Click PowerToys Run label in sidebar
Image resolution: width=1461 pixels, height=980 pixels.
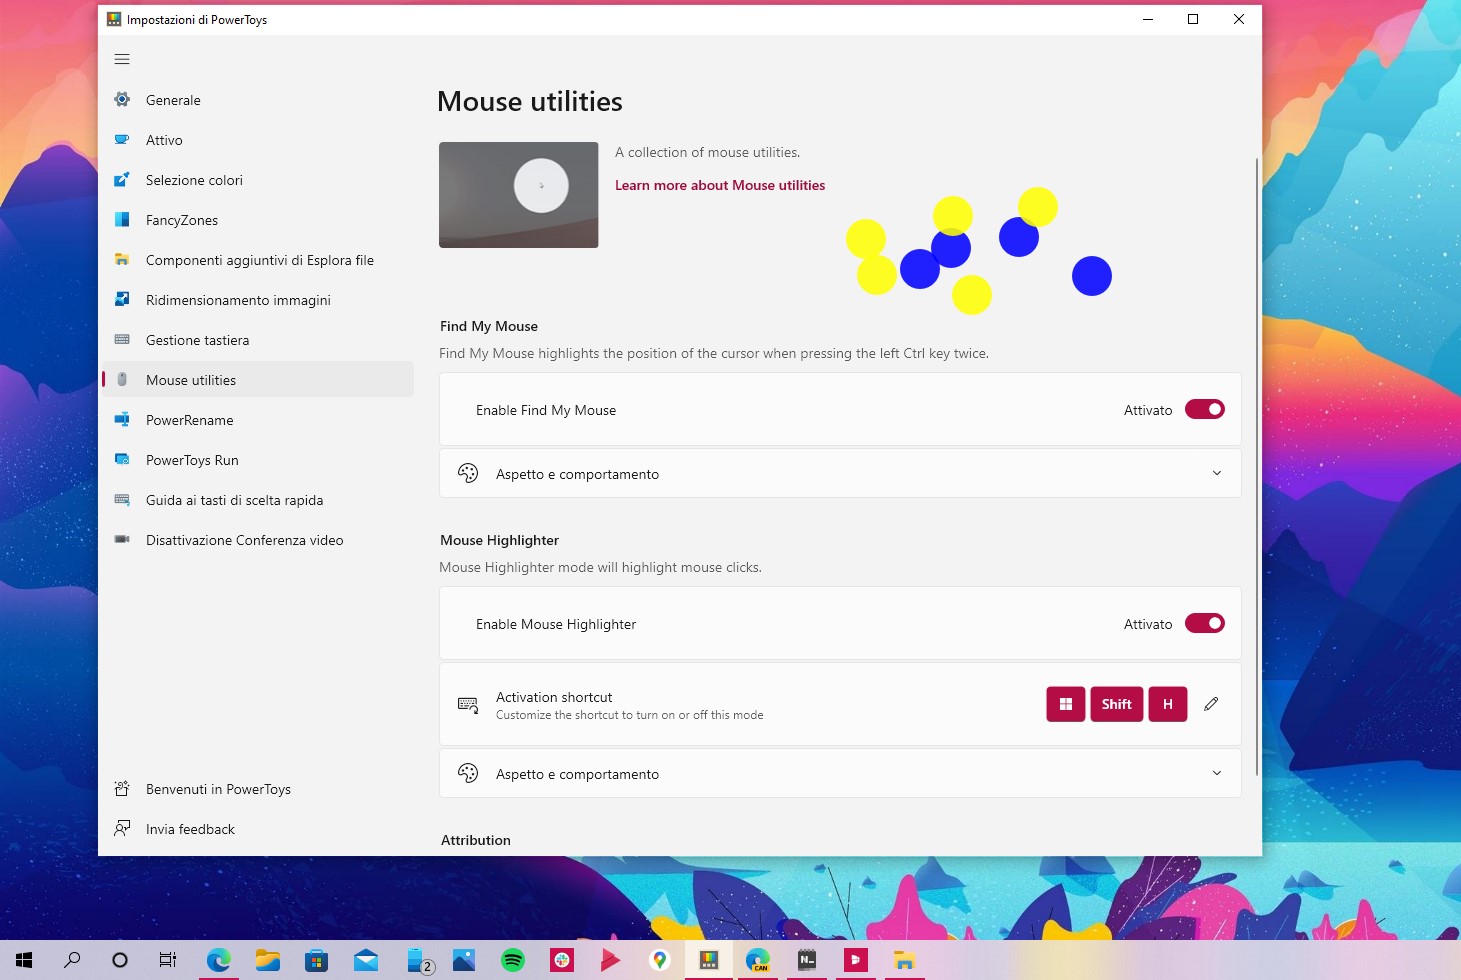click(192, 460)
